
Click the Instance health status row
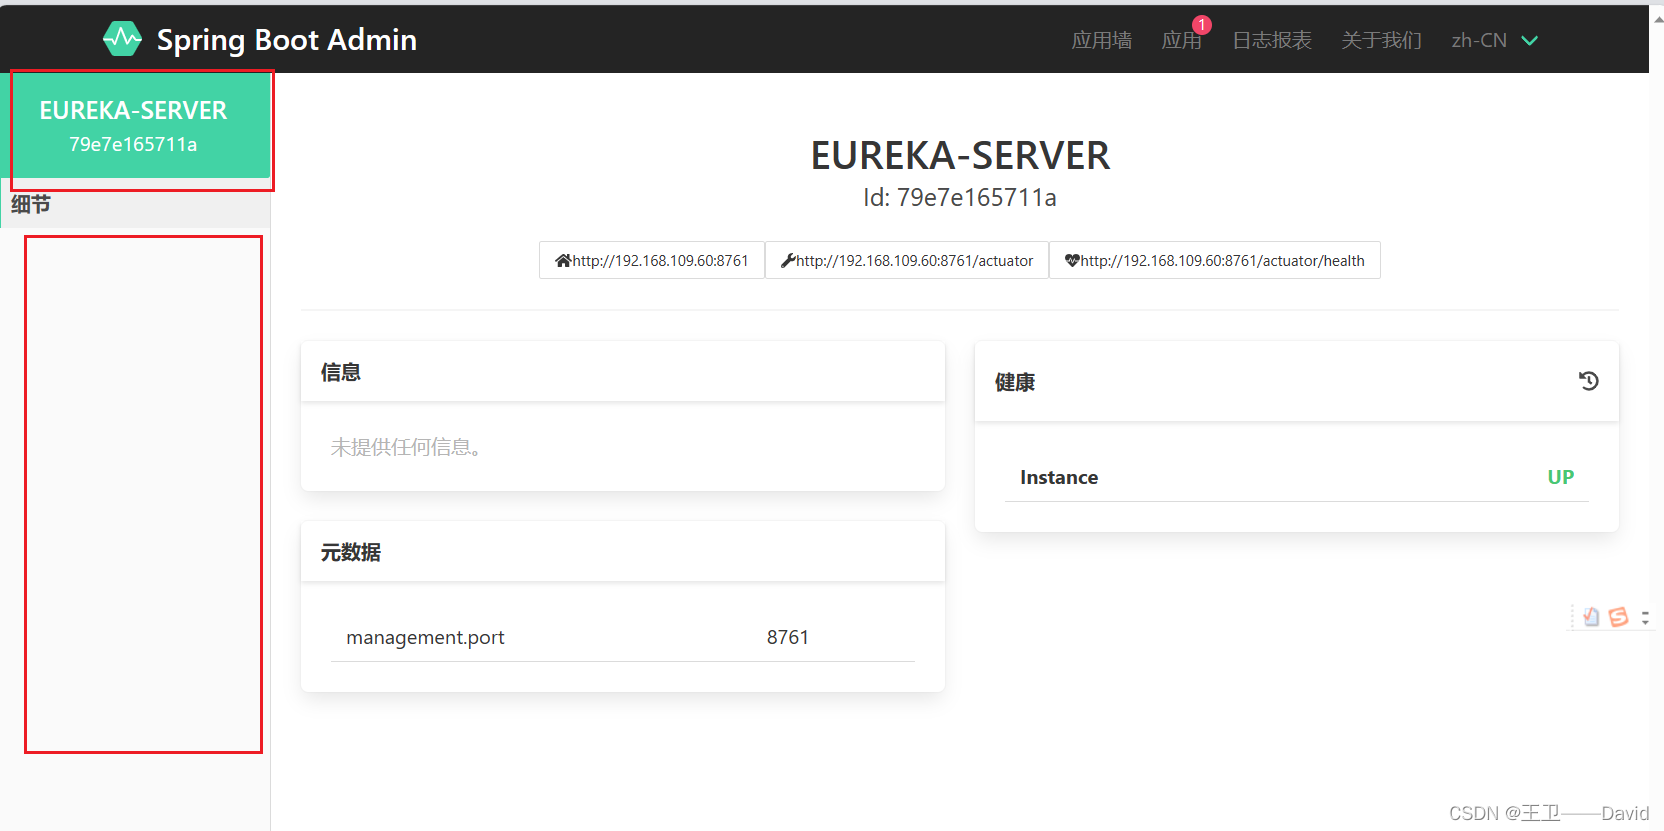pos(1296,477)
